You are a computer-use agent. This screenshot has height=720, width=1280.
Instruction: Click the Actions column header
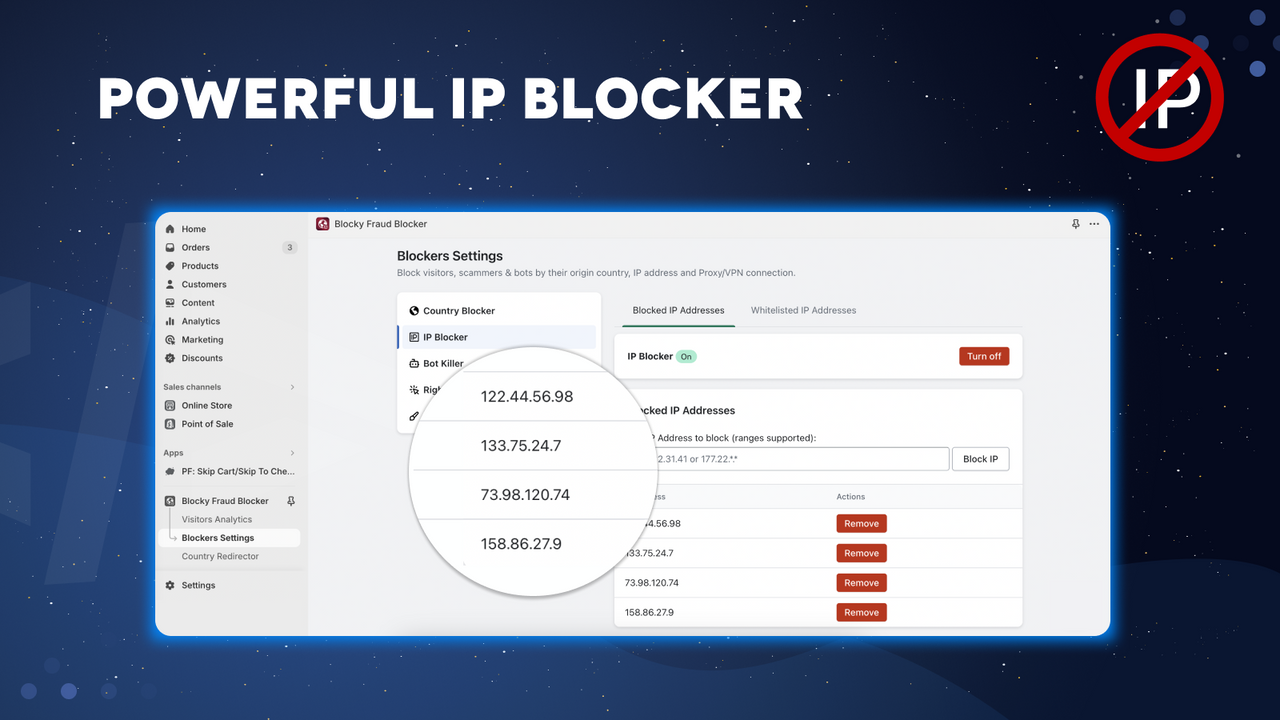[x=851, y=497]
